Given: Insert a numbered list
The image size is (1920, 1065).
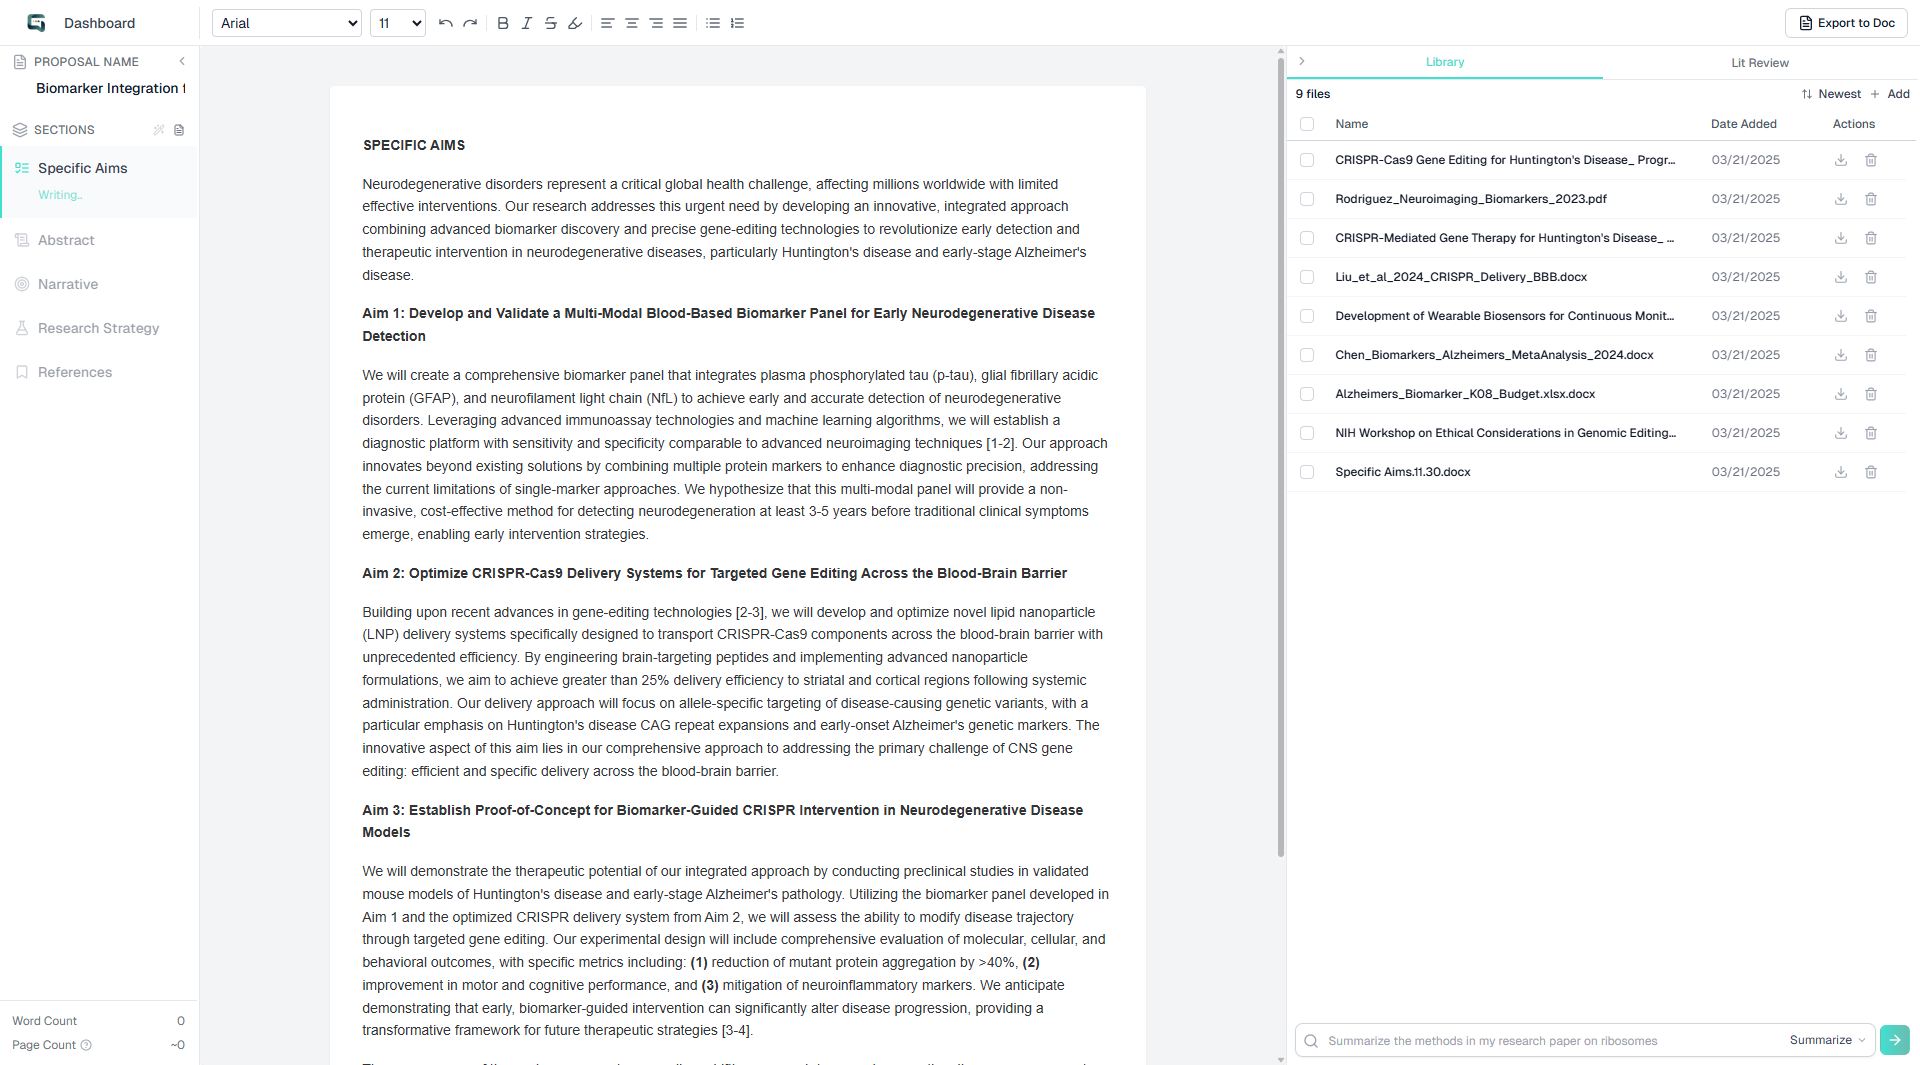Looking at the screenshot, I should (738, 23).
